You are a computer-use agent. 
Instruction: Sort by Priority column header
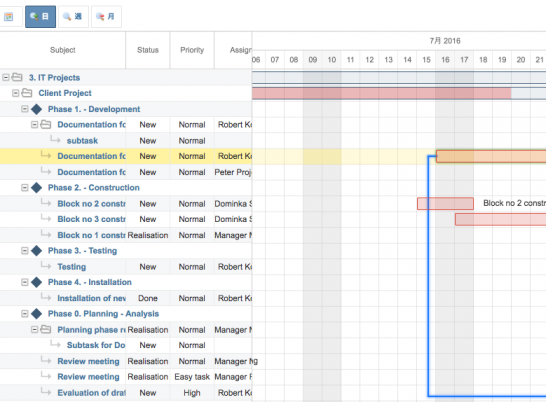192,50
